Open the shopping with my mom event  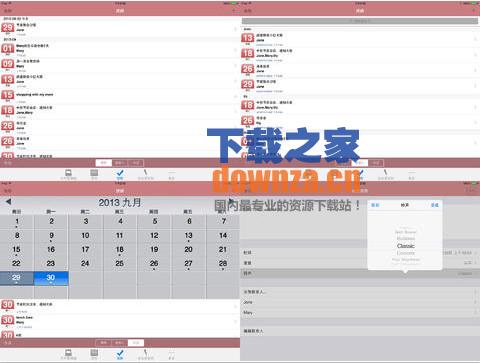pos(120,96)
